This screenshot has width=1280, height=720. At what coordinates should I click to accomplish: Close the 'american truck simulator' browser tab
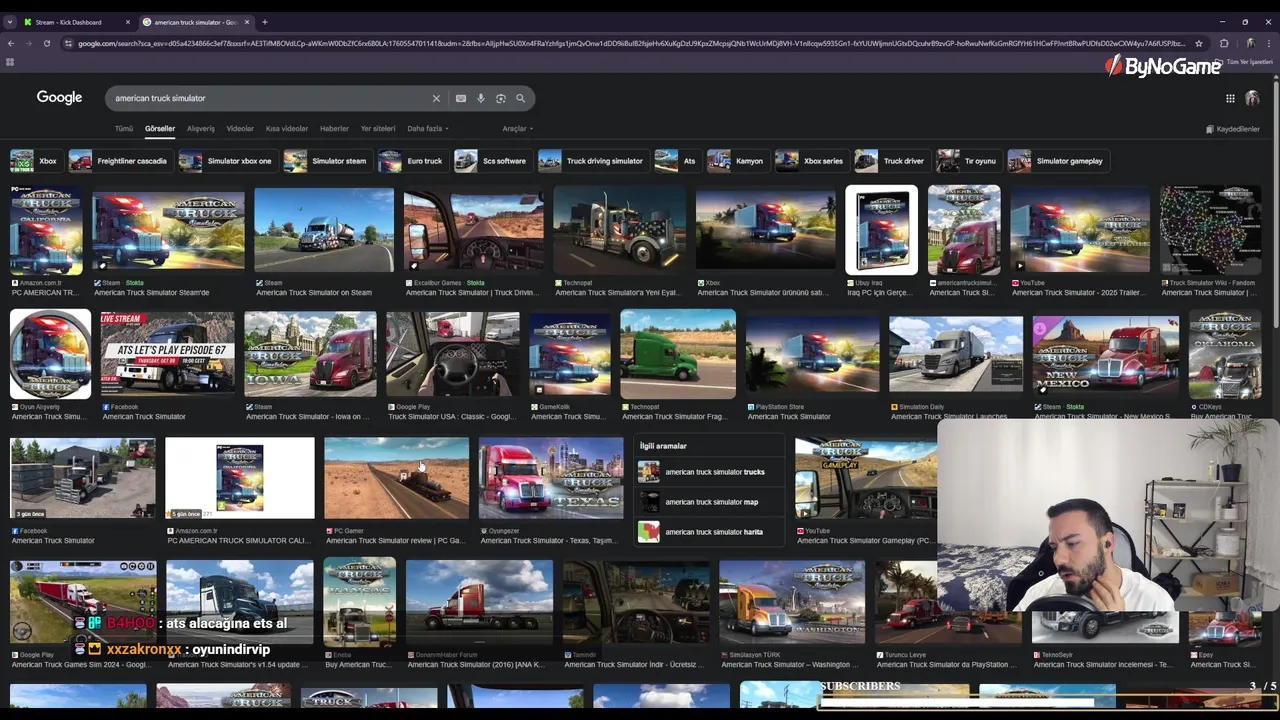coord(247,22)
